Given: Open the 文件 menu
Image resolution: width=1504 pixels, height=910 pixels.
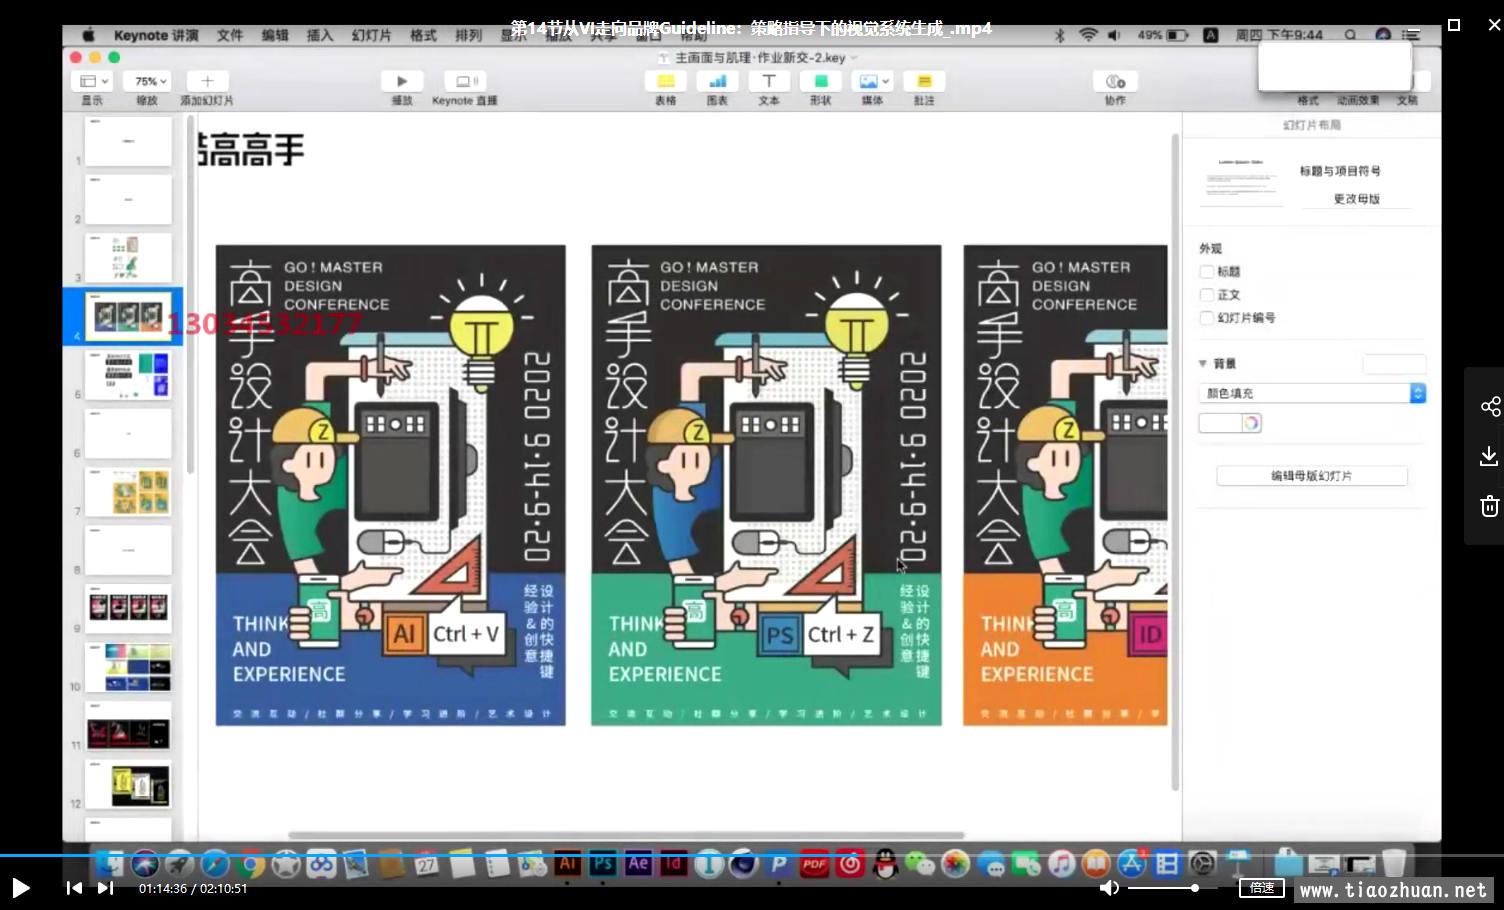Looking at the screenshot, I should click(x=230, y=35).
